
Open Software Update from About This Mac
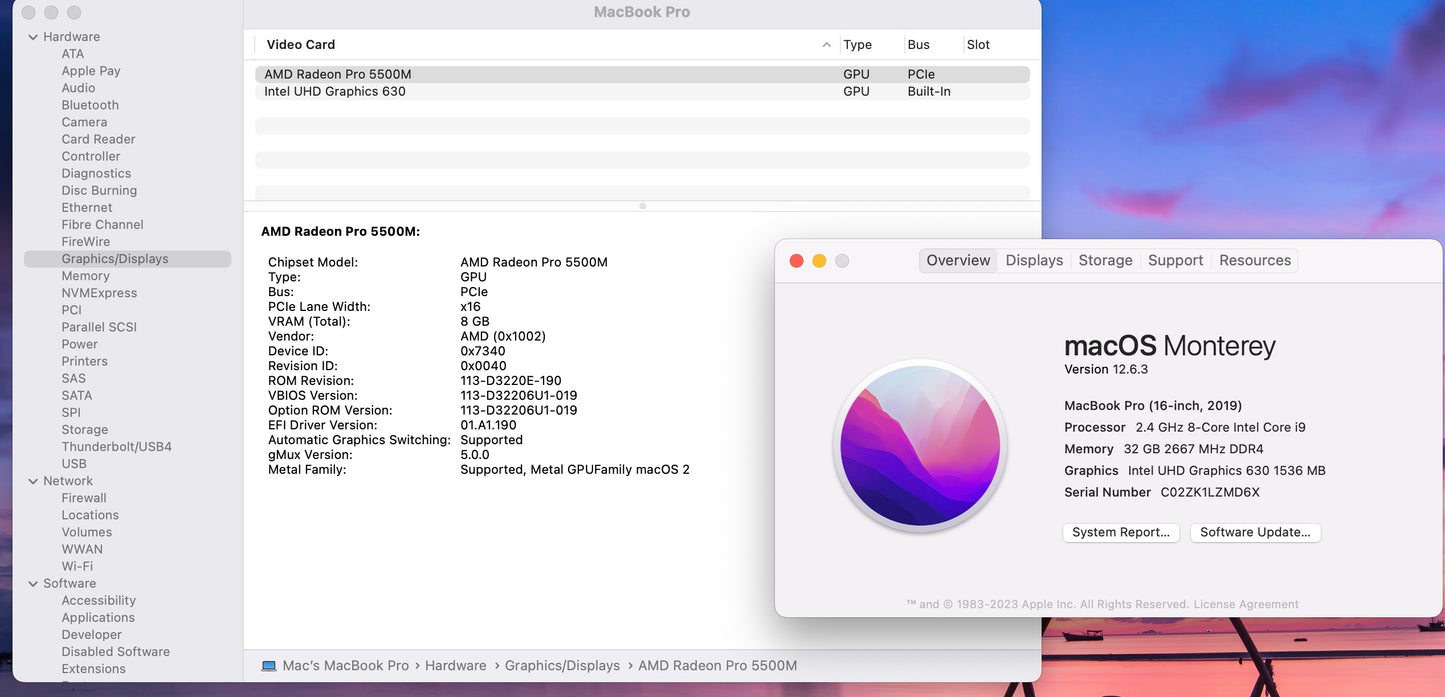pos(1255,532)
